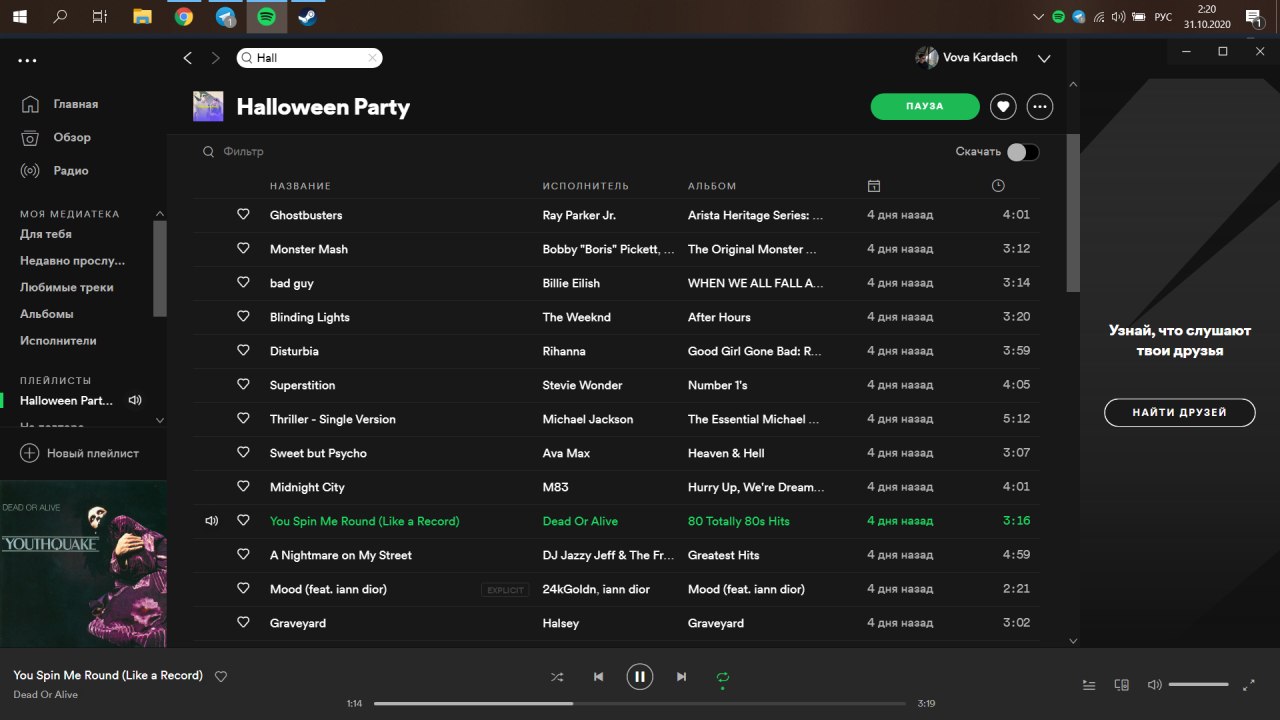Image resolution: width=1280 pixels, height=720 pixels.
Task: Open playlist more options ellipsis button
Action: (1040, 106)
